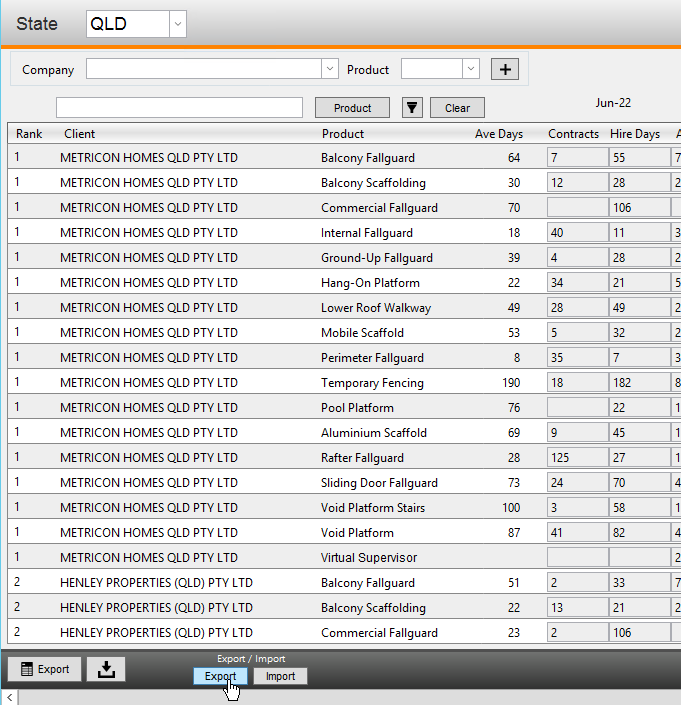Click the Client column header
The image size is (681, 705).
(x=79, y=134)
